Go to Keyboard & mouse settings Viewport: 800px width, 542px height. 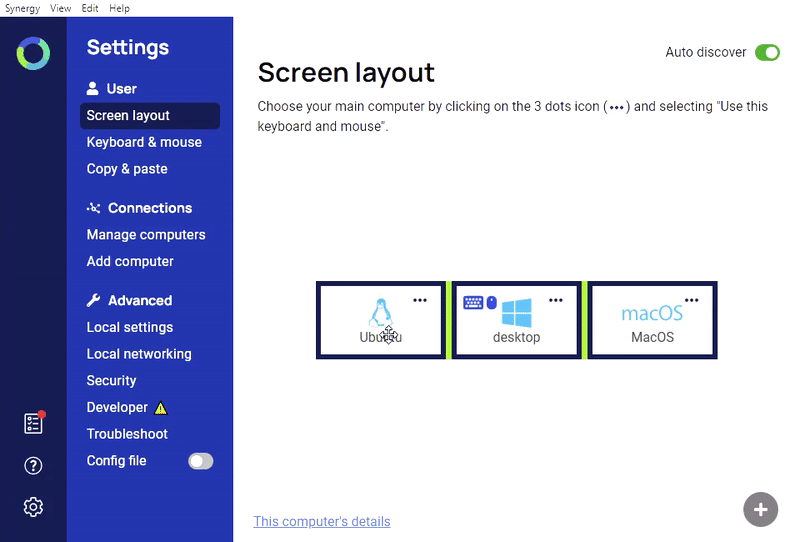tap(144, 142)
